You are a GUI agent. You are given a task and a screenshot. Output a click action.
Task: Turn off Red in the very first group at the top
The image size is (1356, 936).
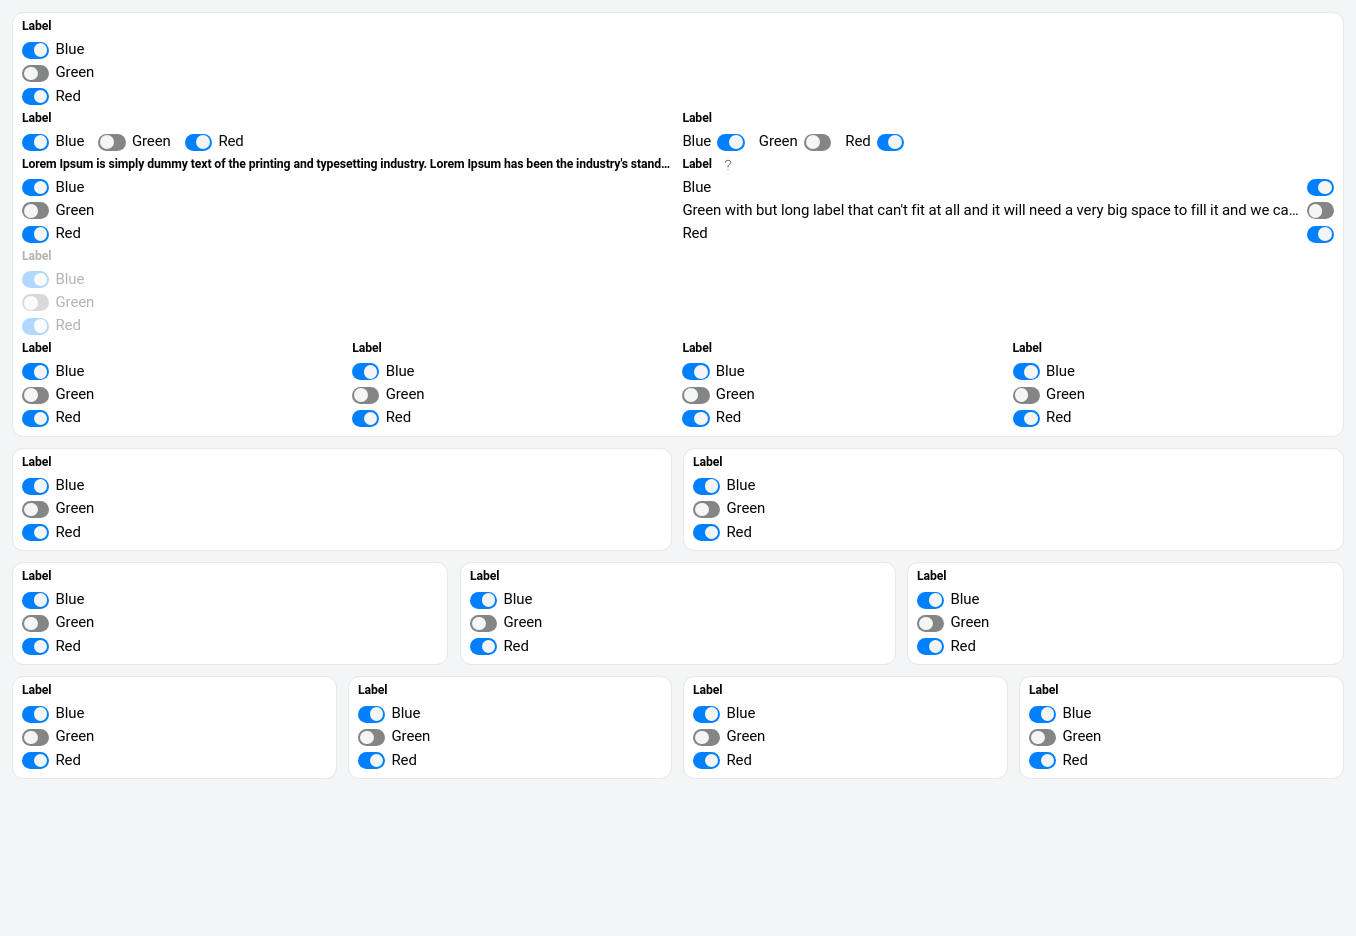(x=36, y=97)
